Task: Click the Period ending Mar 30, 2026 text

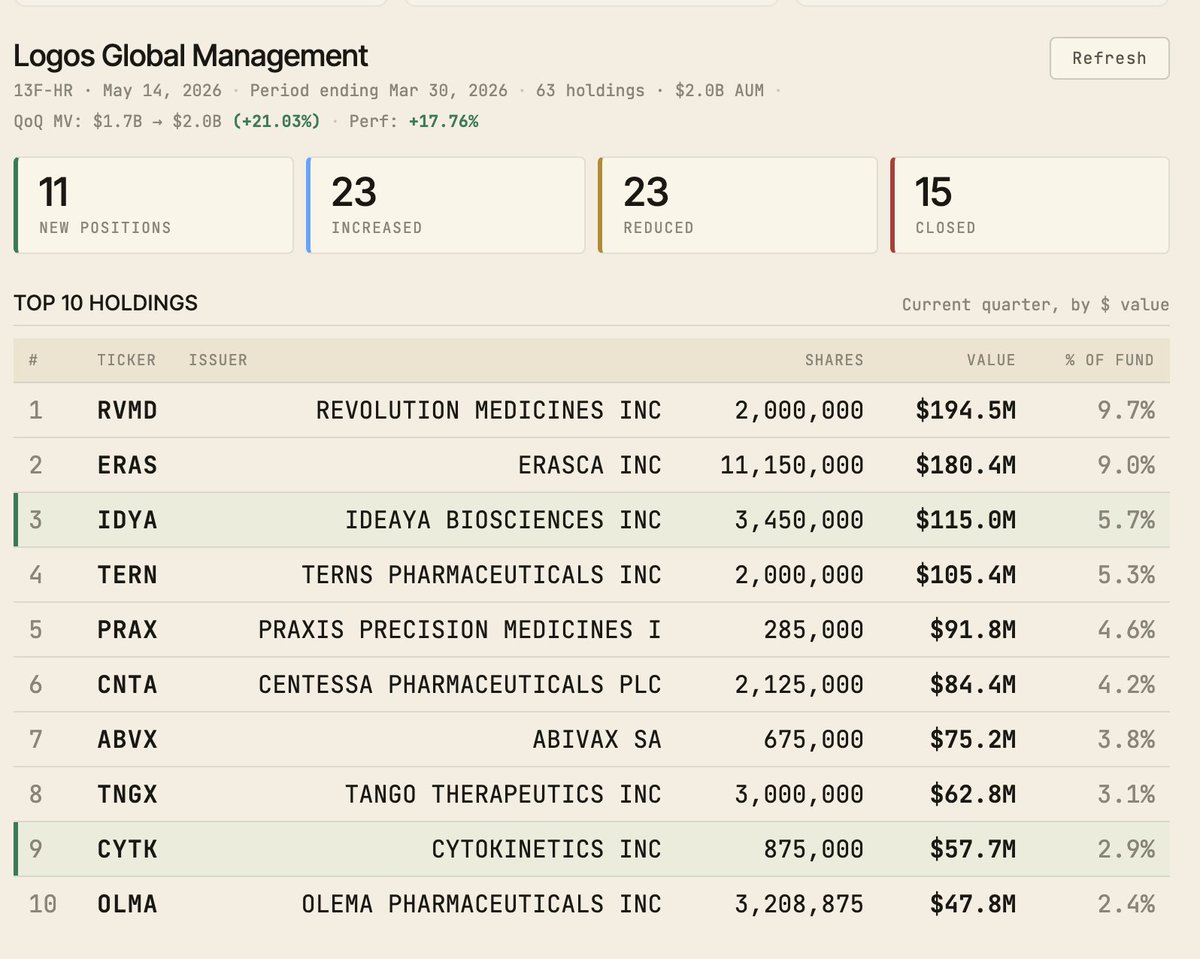Action: coord(379,90)
